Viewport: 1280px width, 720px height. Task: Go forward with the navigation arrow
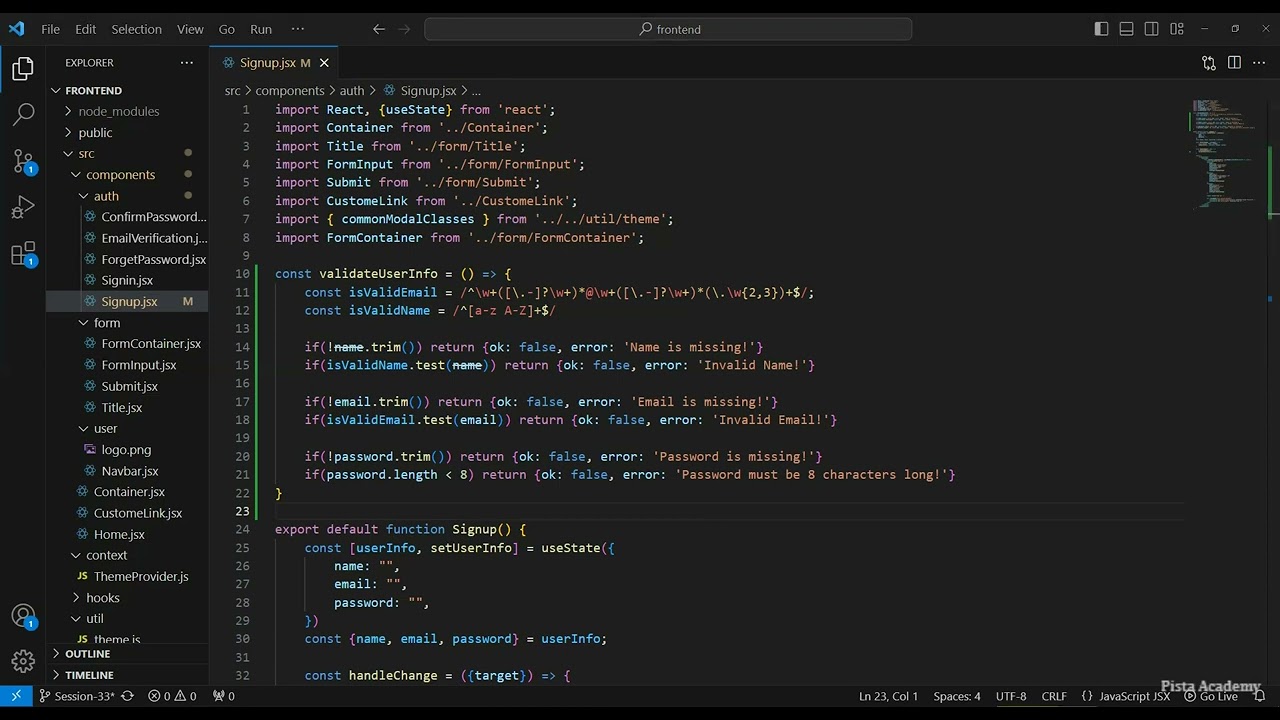point(405,29)
